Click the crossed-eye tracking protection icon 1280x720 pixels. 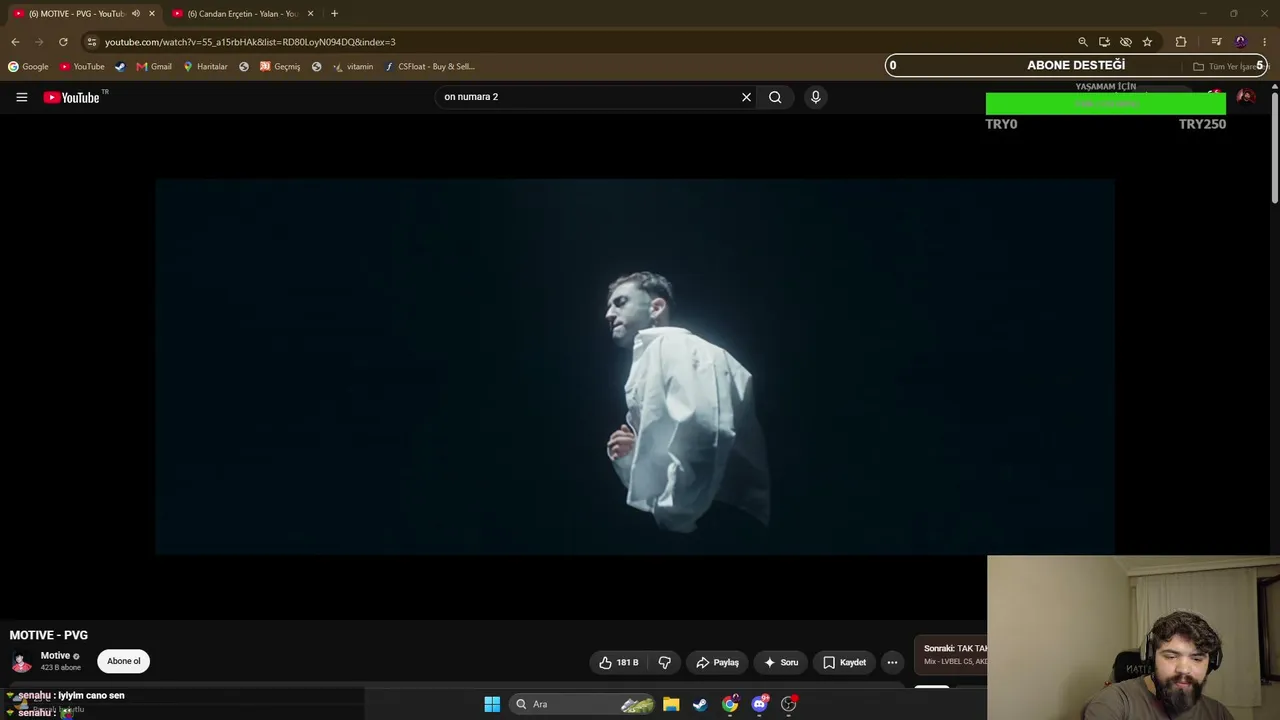(x=1125, y=42)
